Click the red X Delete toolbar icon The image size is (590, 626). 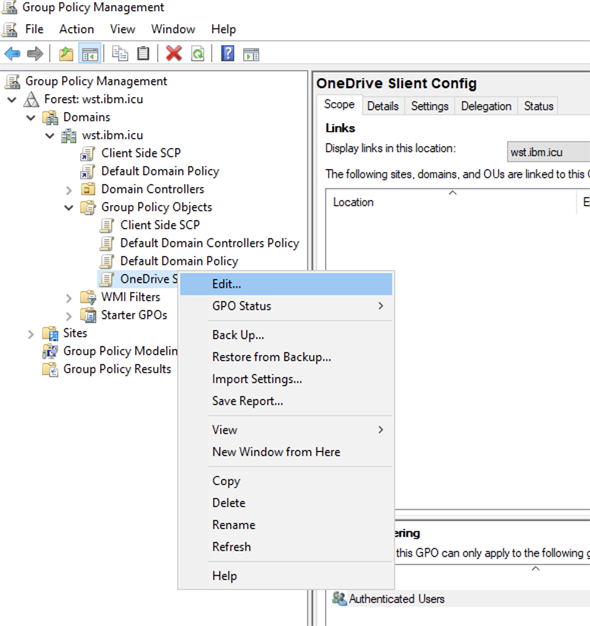tap(174, 53)
